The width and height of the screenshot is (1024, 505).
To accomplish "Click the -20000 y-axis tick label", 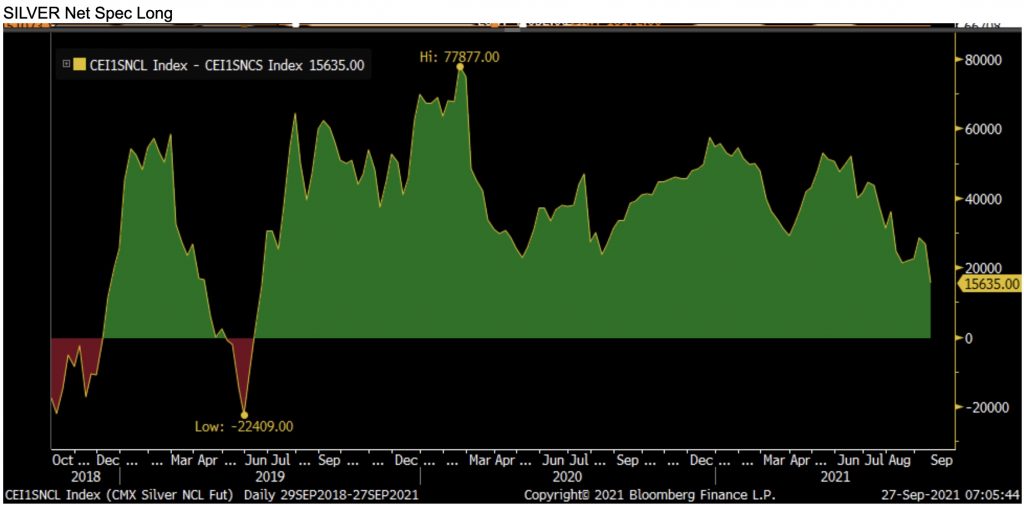I will point(980,407).
